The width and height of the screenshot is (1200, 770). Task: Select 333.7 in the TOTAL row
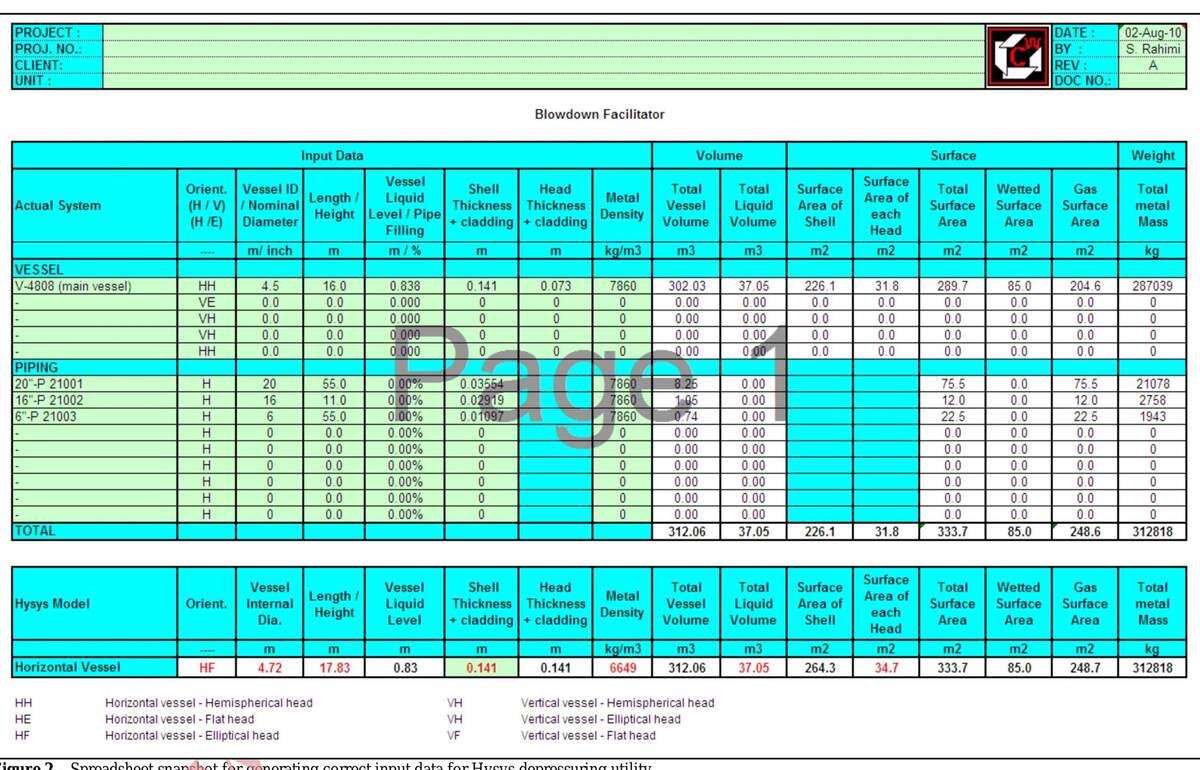point(952,532)
